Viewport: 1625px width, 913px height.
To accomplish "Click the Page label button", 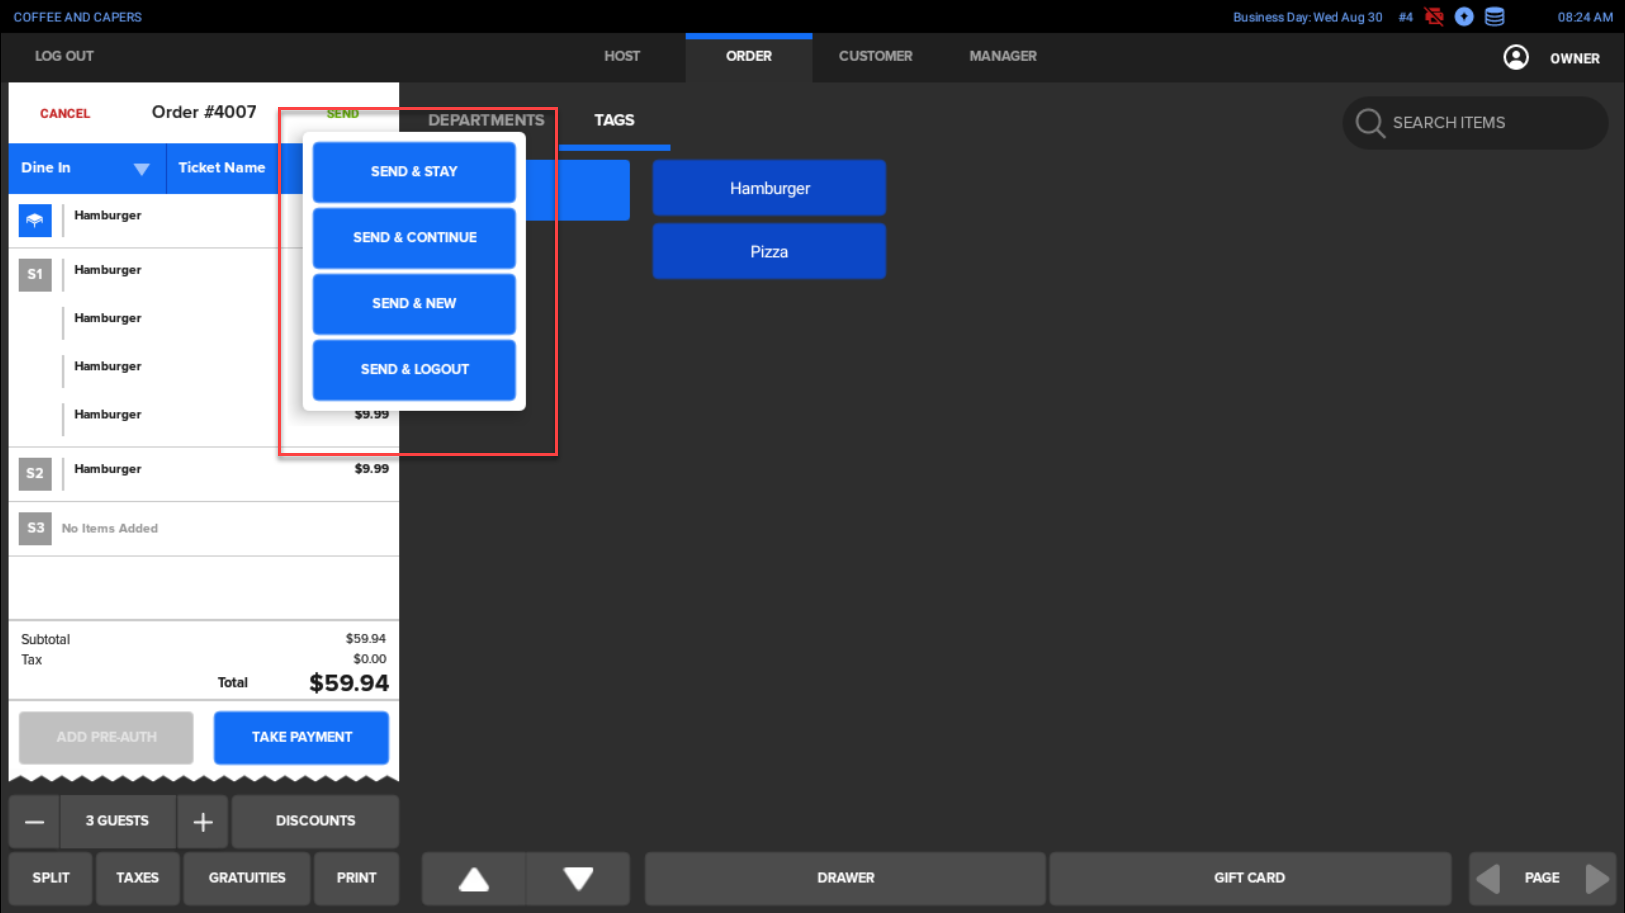I will click(1542, 878).
